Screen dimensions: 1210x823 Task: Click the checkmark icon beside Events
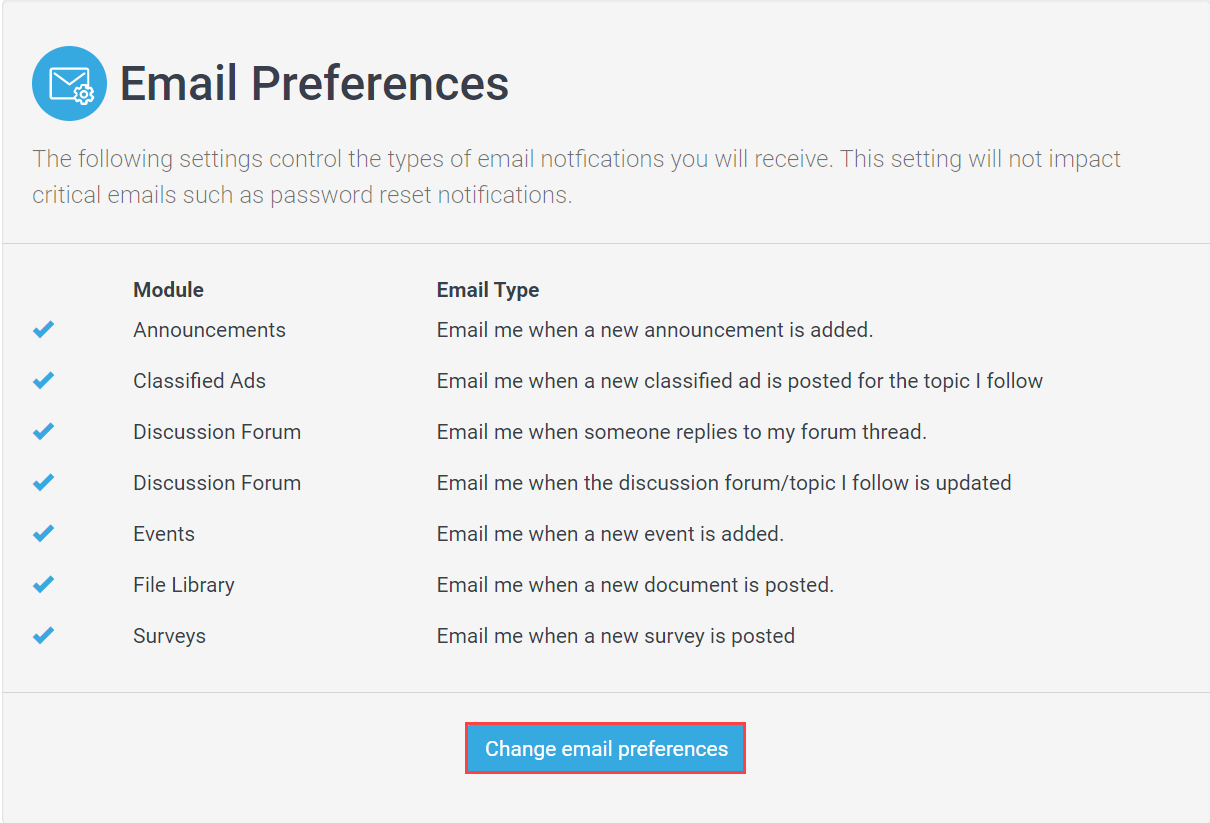[x=43, y=533]
